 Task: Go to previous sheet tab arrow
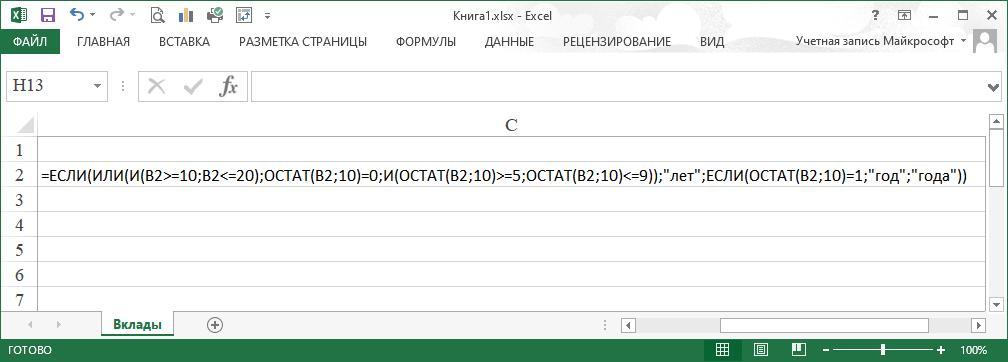point(30,325)
